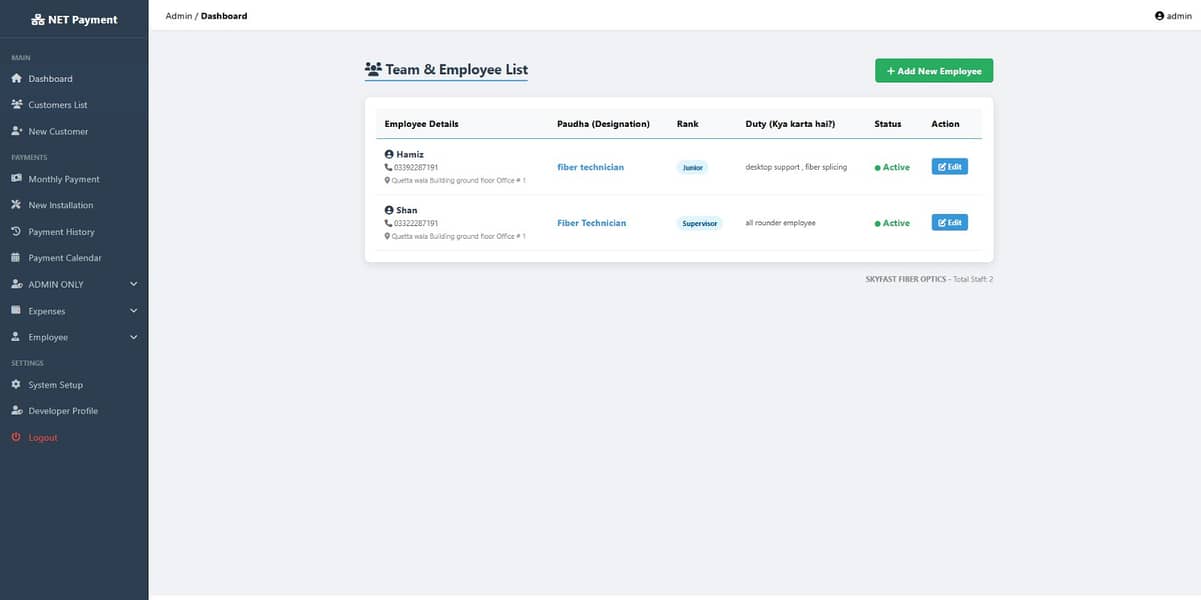Click the Employee person icon in sidebar
Screen dimensions: 1201x600
[x=16, y=337]
